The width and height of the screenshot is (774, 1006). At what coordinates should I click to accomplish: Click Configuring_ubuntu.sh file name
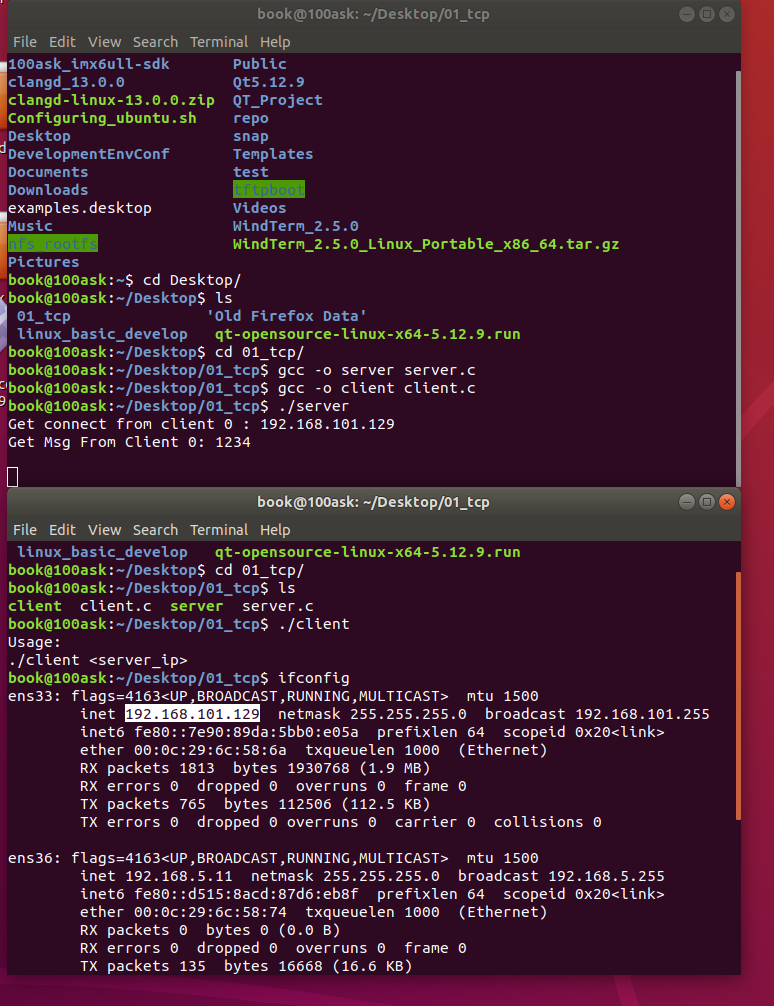point(102,118)
